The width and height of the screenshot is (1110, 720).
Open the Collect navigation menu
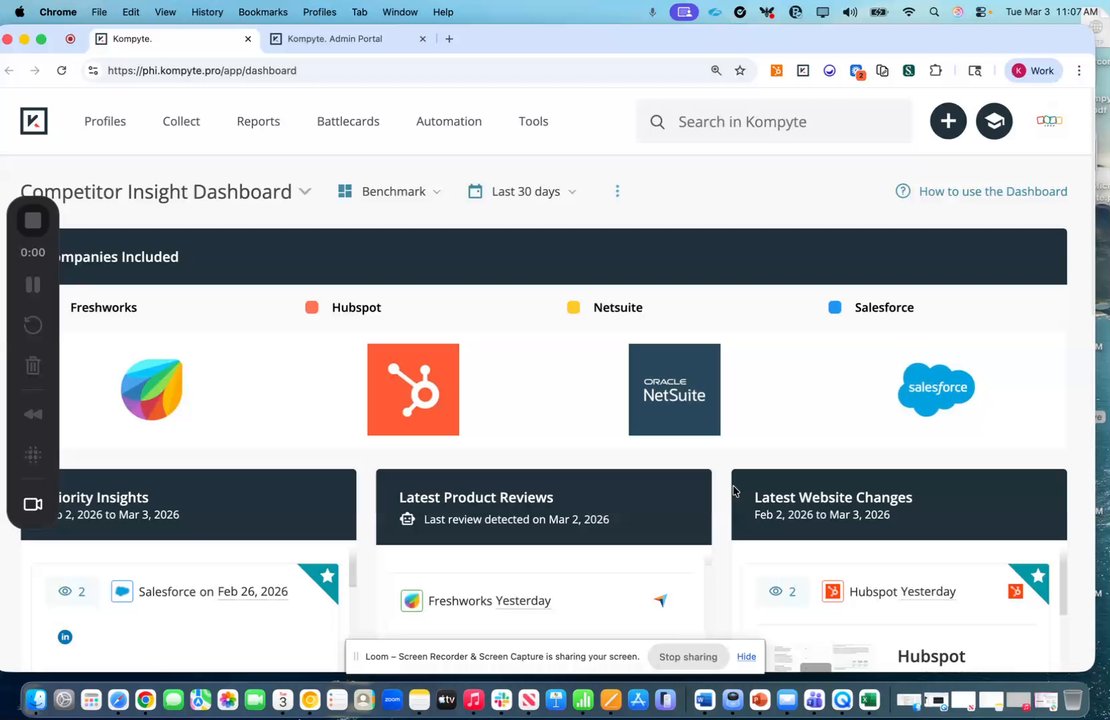click(x=181, y=121)
